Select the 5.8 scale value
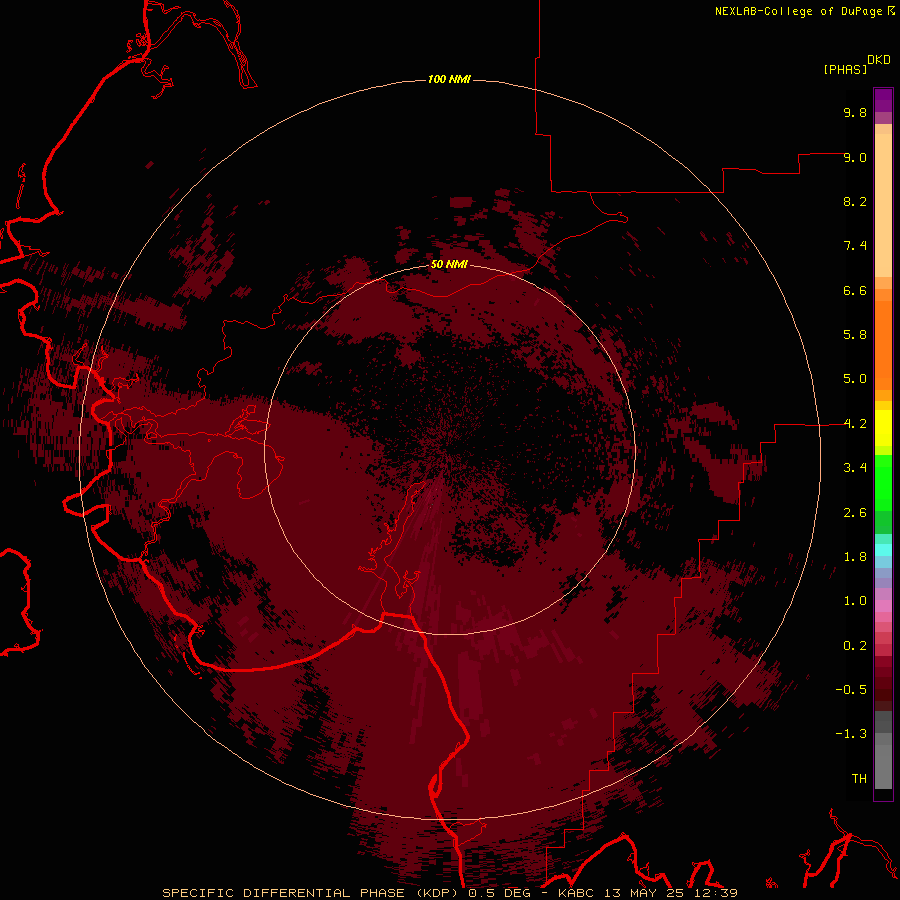 [855, 335]
